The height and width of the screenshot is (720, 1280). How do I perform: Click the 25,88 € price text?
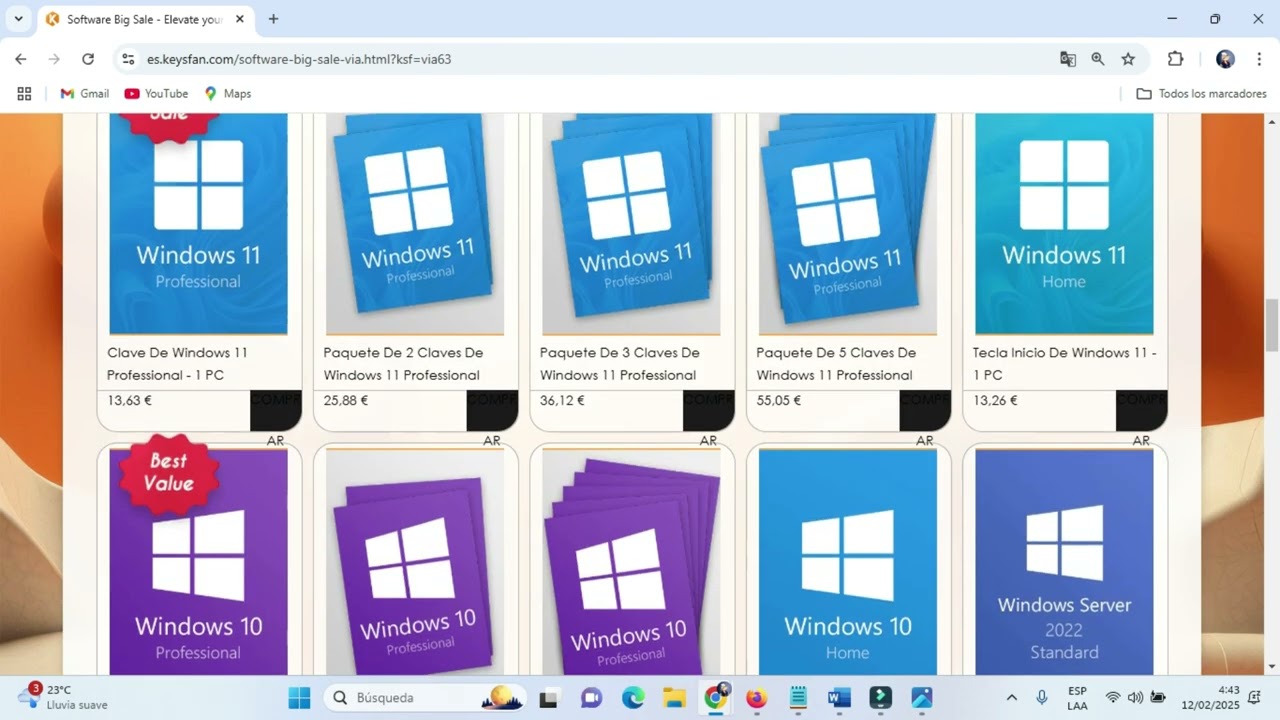[x=346, y=400]
